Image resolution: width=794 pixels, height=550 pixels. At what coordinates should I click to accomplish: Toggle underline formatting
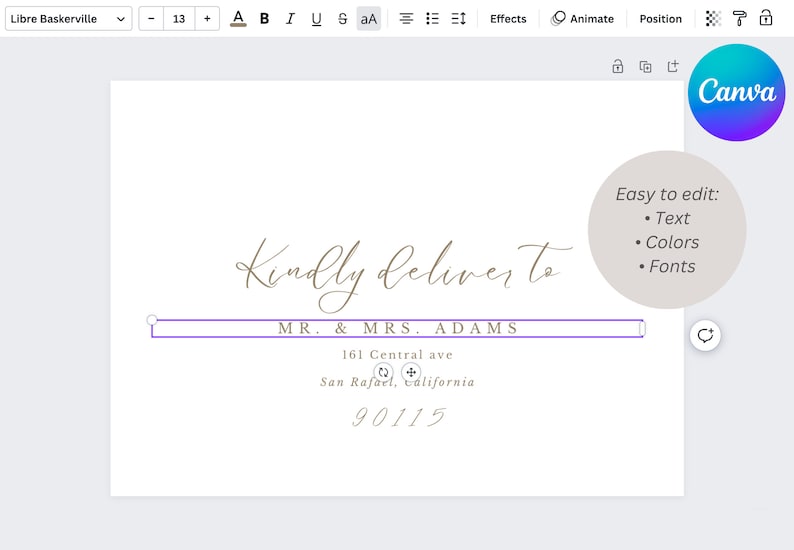[x=316, y=19]
